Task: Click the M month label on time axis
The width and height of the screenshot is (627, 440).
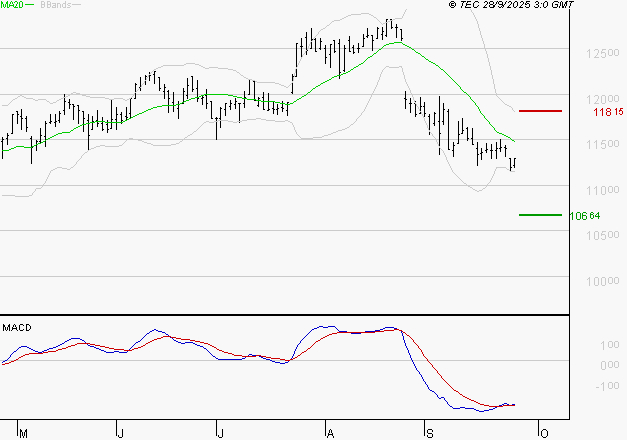Action: pos(23,434)
